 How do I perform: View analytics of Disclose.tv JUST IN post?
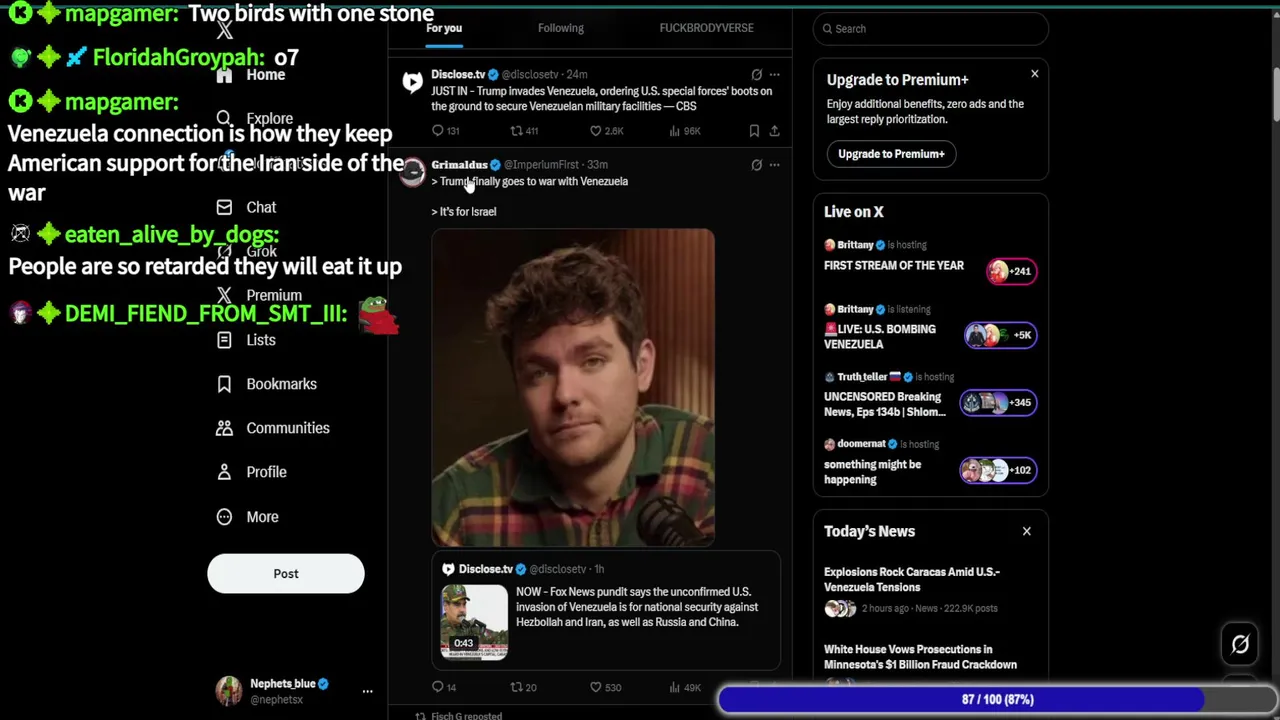[684, 131]
